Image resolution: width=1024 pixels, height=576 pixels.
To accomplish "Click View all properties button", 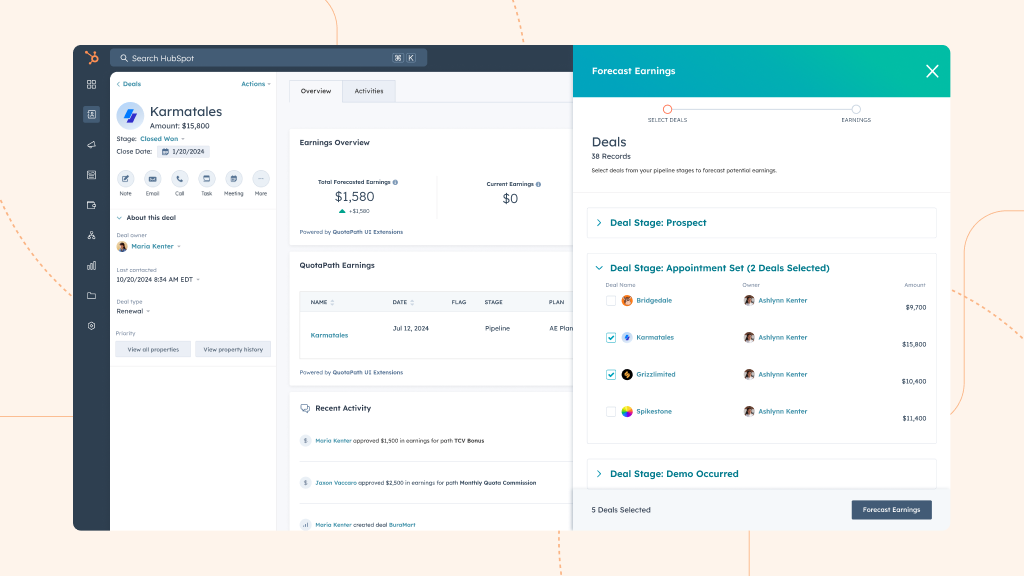I will [x=153, y=349].
